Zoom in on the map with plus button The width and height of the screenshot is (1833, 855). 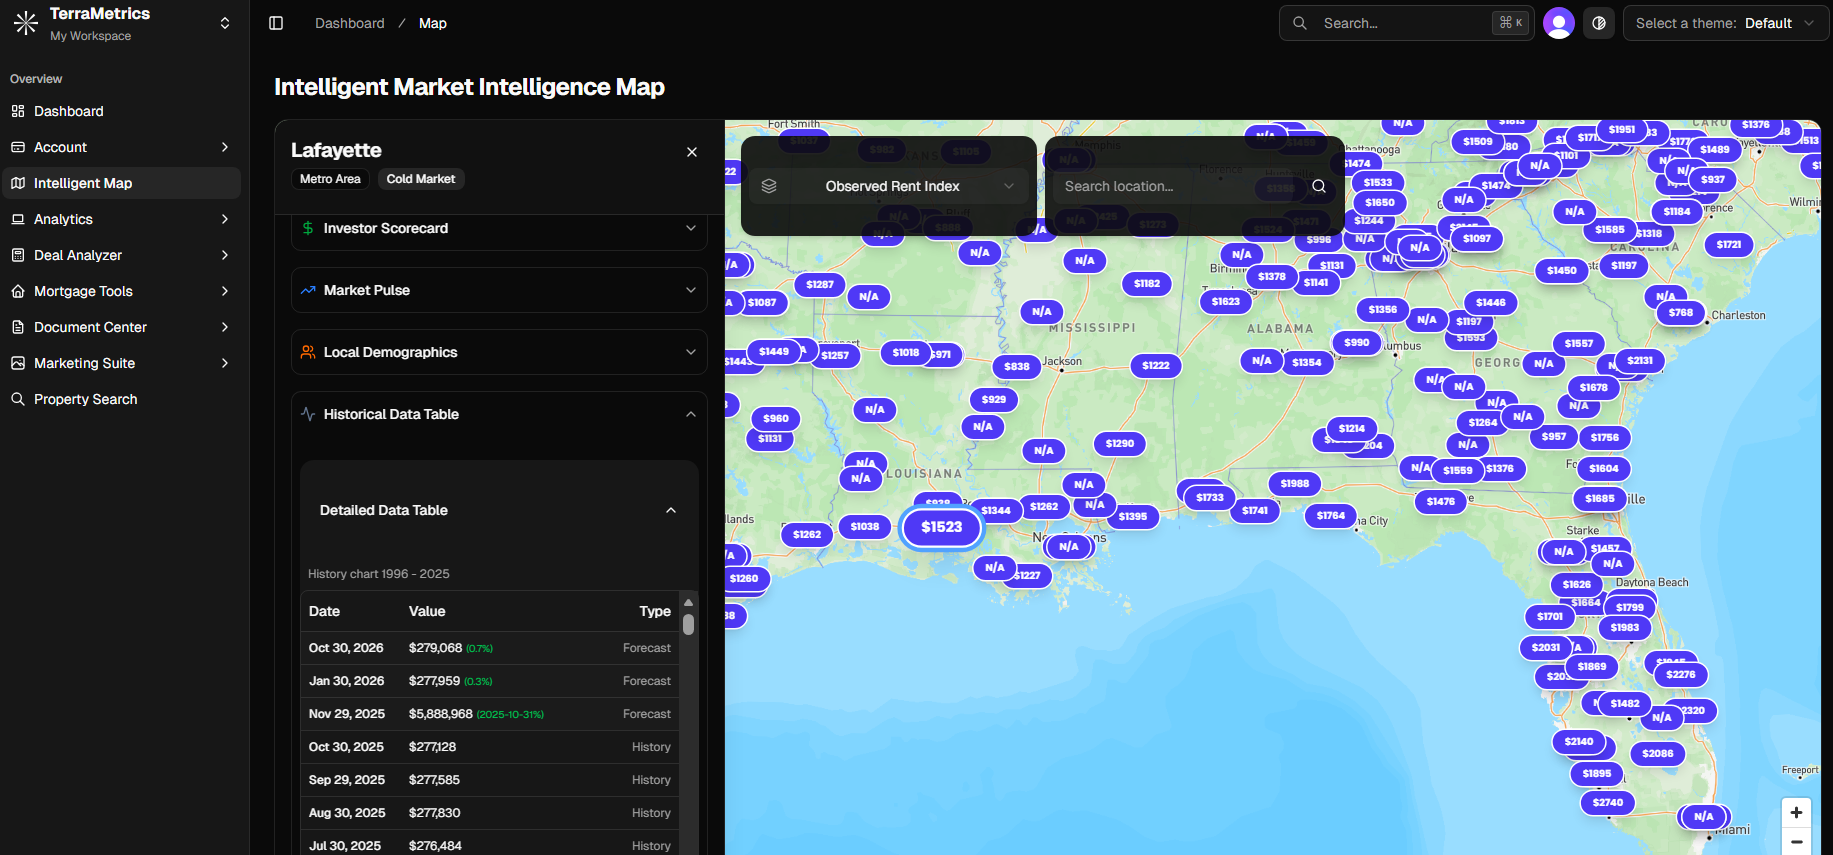(1796, 812)
